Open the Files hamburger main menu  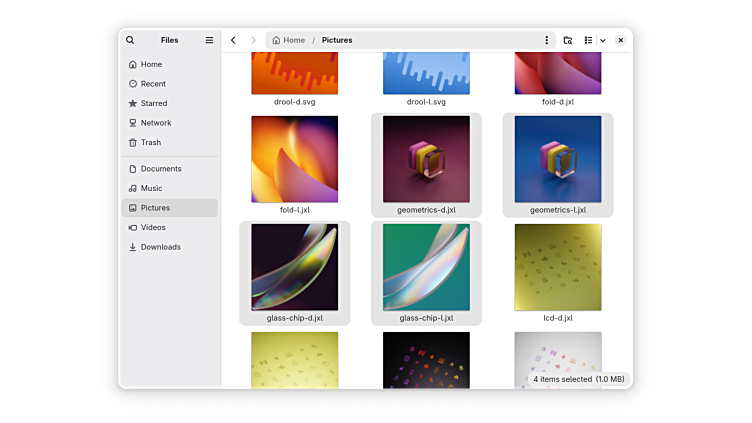209,40
